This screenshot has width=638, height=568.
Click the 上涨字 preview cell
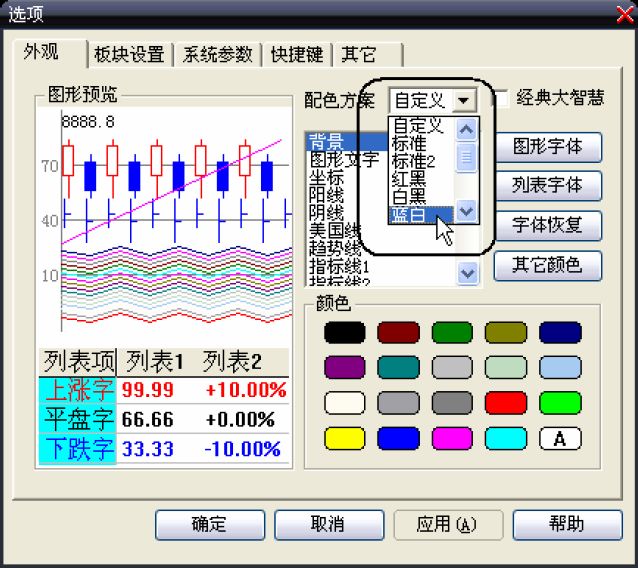tap(78, 391)
